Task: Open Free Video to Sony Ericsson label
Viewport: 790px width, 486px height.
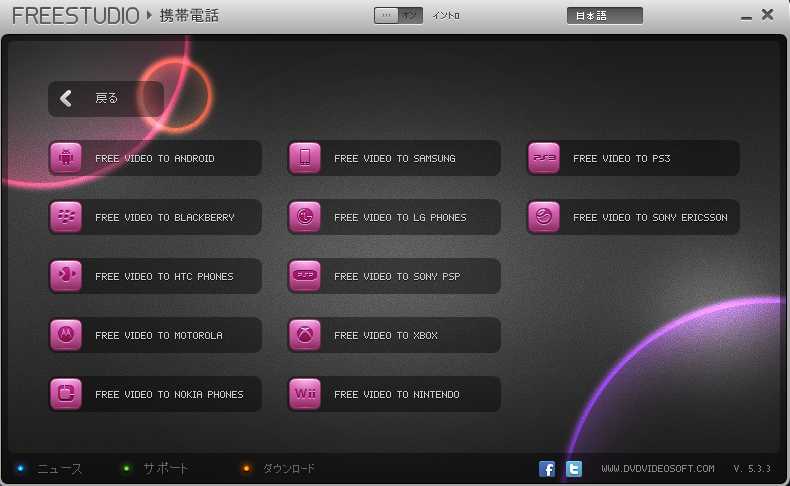Action: [650, 218]
